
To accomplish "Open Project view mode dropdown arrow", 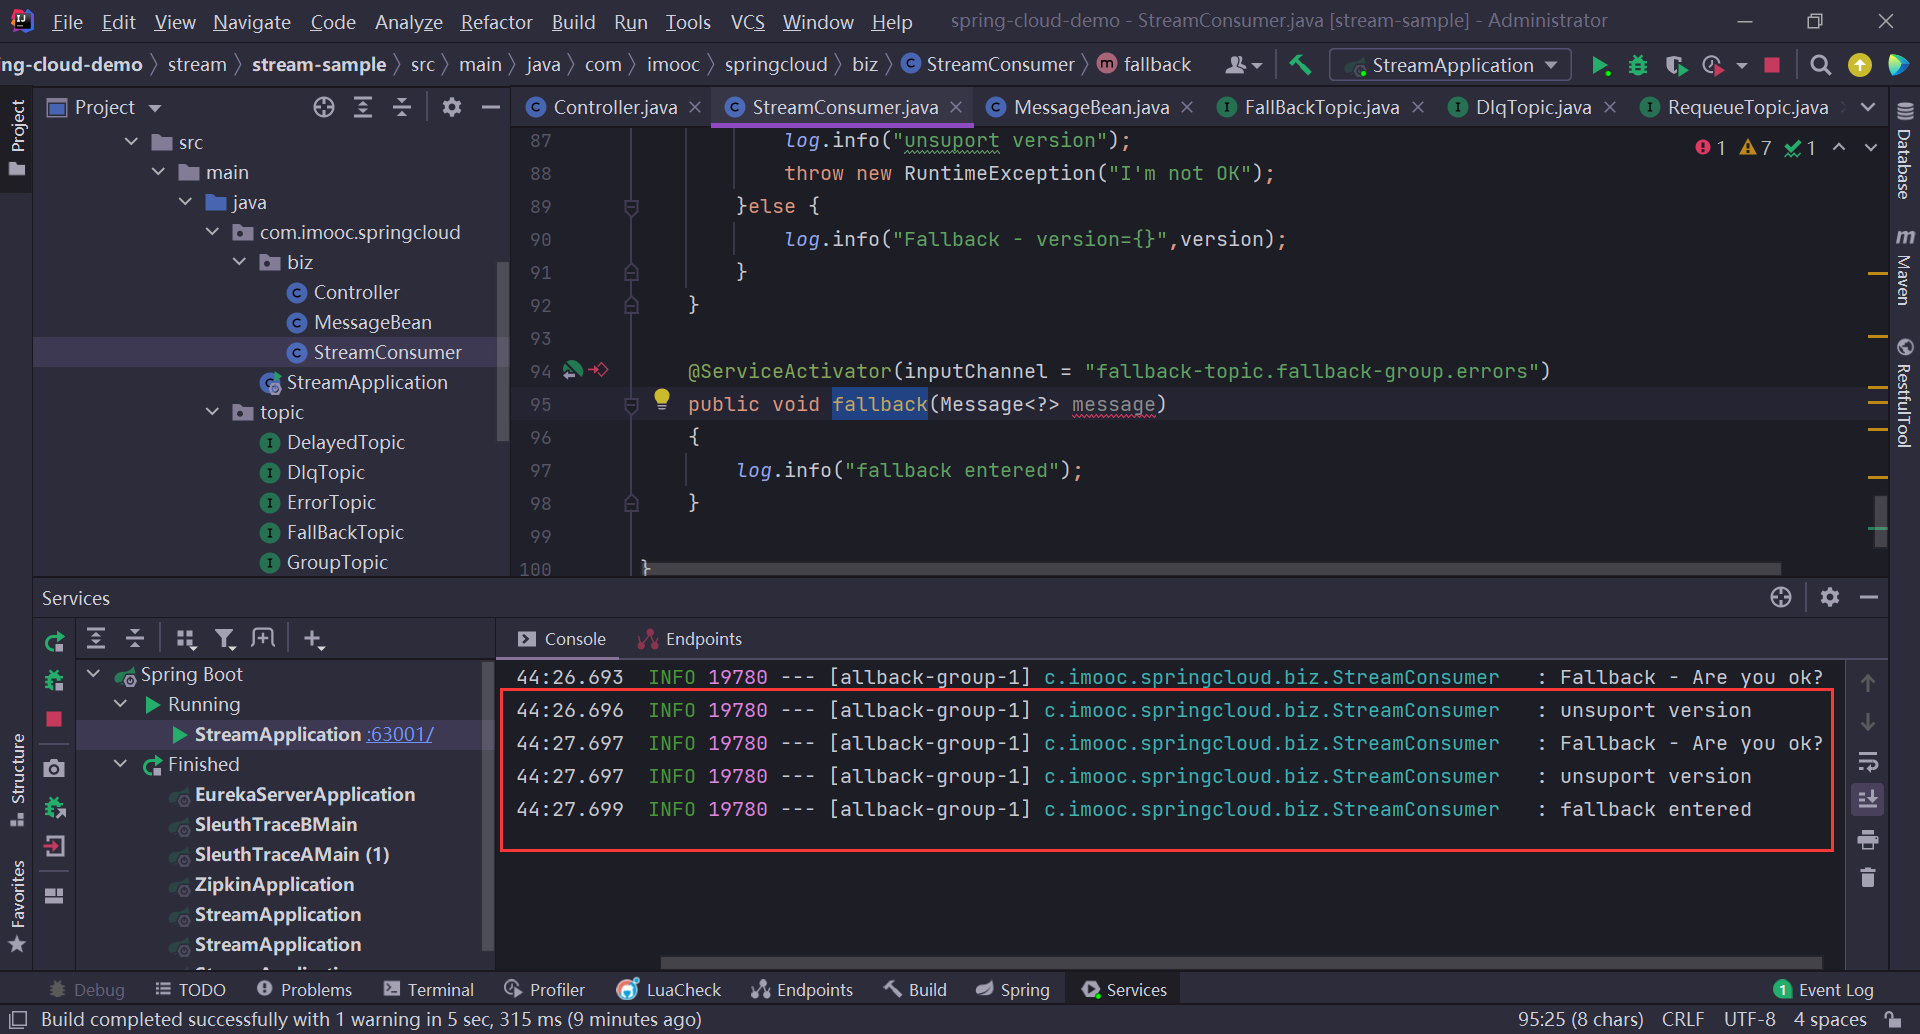I will pyautogui.click(x=155, y=108).
